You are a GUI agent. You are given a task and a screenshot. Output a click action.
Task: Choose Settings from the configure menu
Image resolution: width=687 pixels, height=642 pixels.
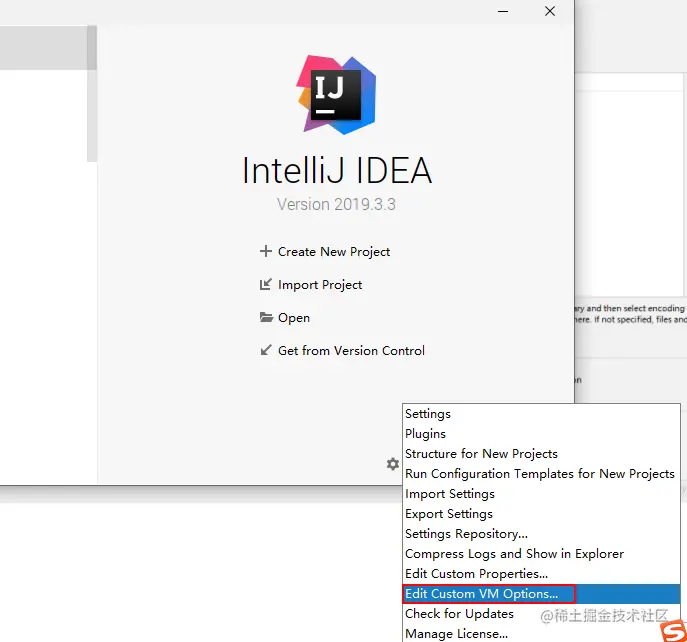(541, 414)
